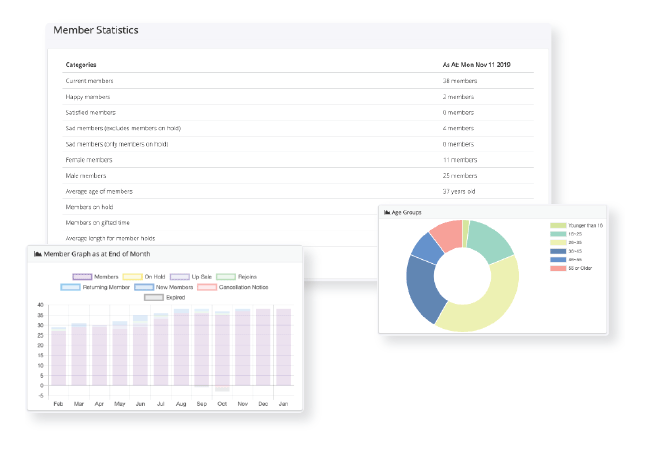Click the teal green legend swatch in Age Groups

558,234
